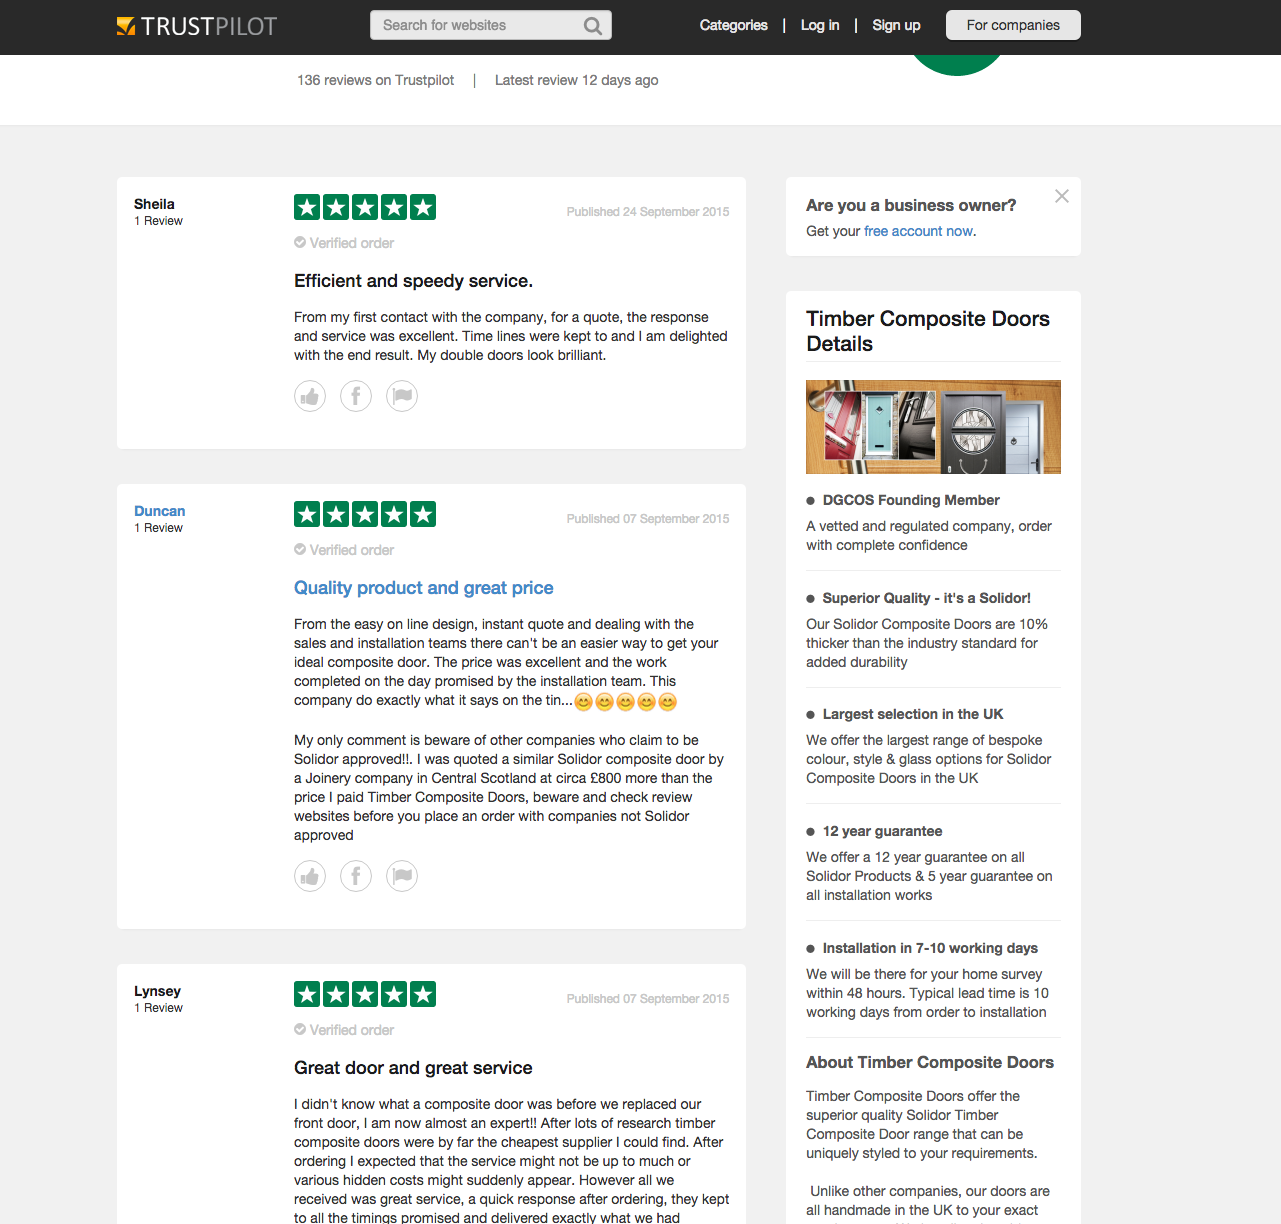Select Lynsey's reviewer name
The height and width of the screenshot is (1224, 1281).
pos(158,992)
